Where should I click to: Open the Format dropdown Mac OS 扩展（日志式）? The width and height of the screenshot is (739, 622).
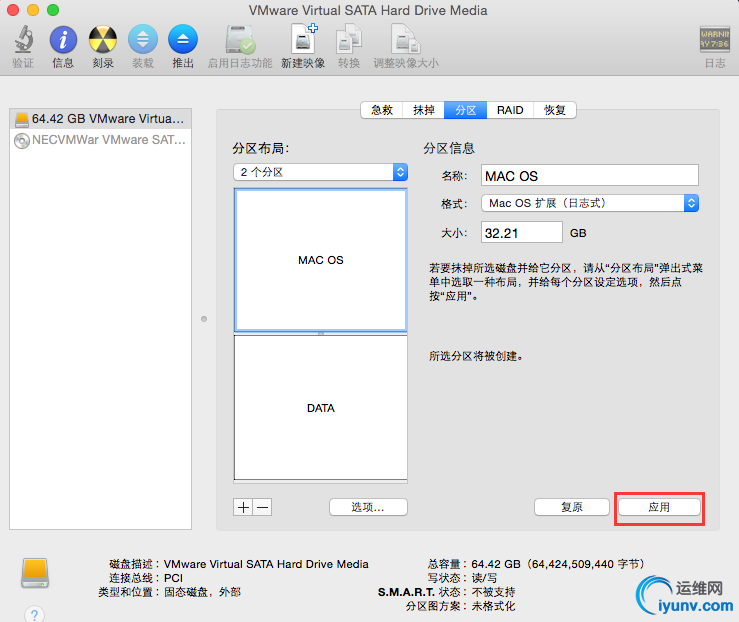pyautogui.click(x=590, y=203)
